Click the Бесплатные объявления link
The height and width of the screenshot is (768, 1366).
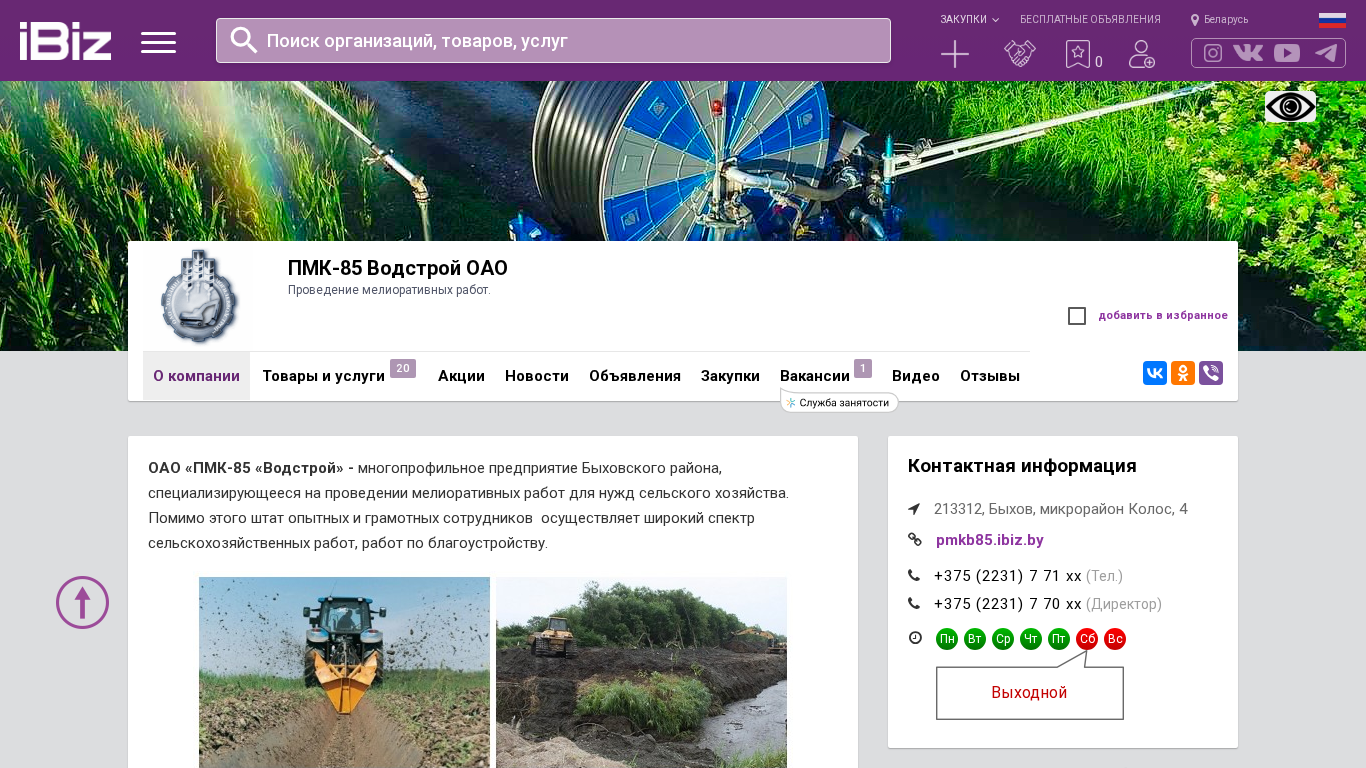tap(1090, 19)
